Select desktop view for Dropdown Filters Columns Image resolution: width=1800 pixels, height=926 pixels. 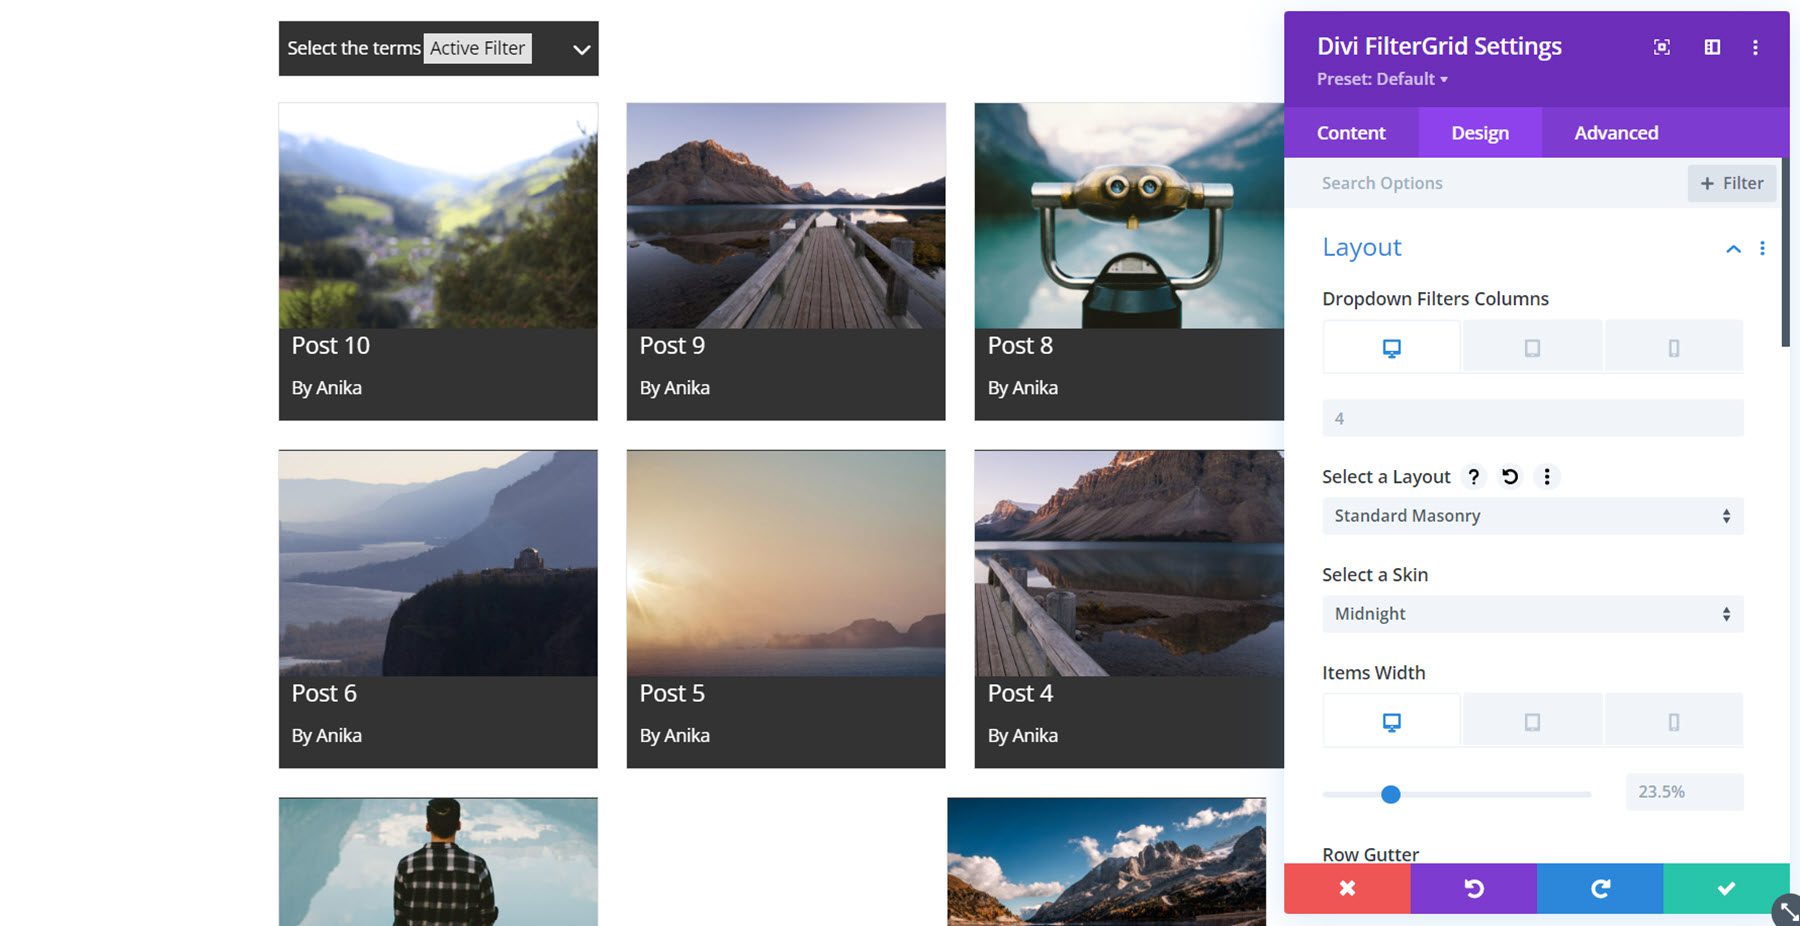pyautogui.click(x=1390, y=346)
